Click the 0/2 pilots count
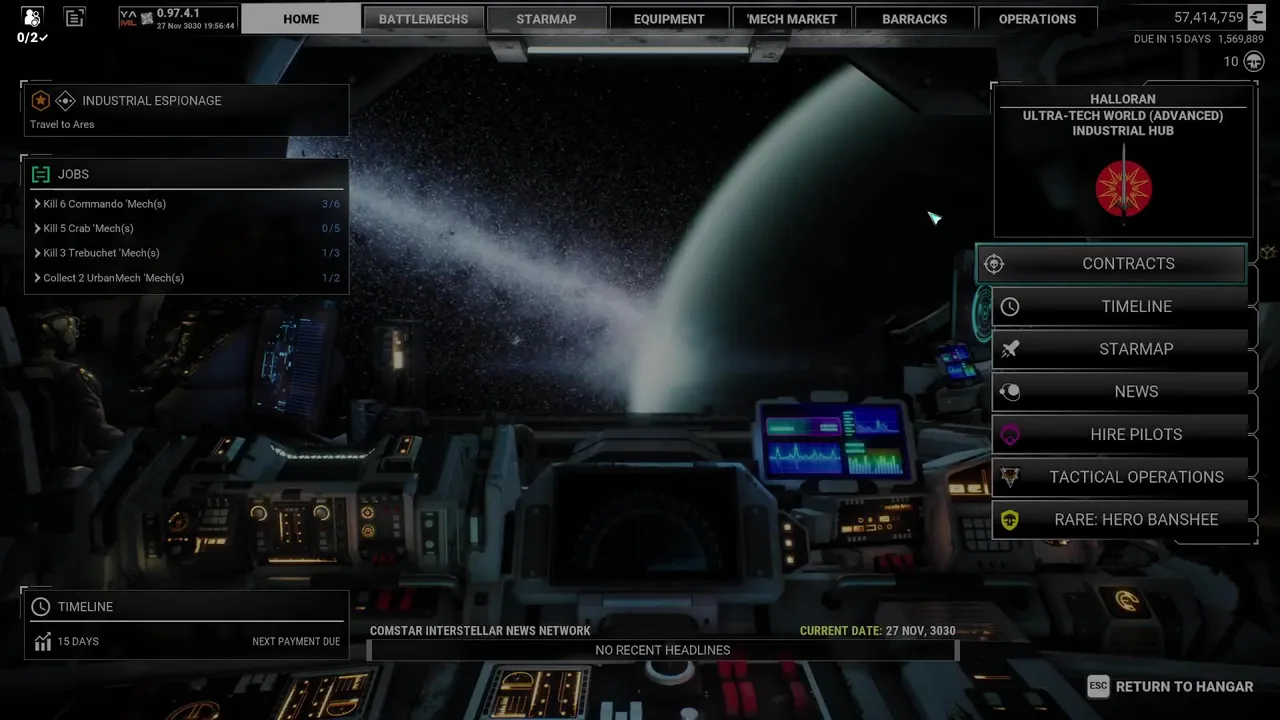The width and height of the screenshot is (1280, 720). pos(32,38)
